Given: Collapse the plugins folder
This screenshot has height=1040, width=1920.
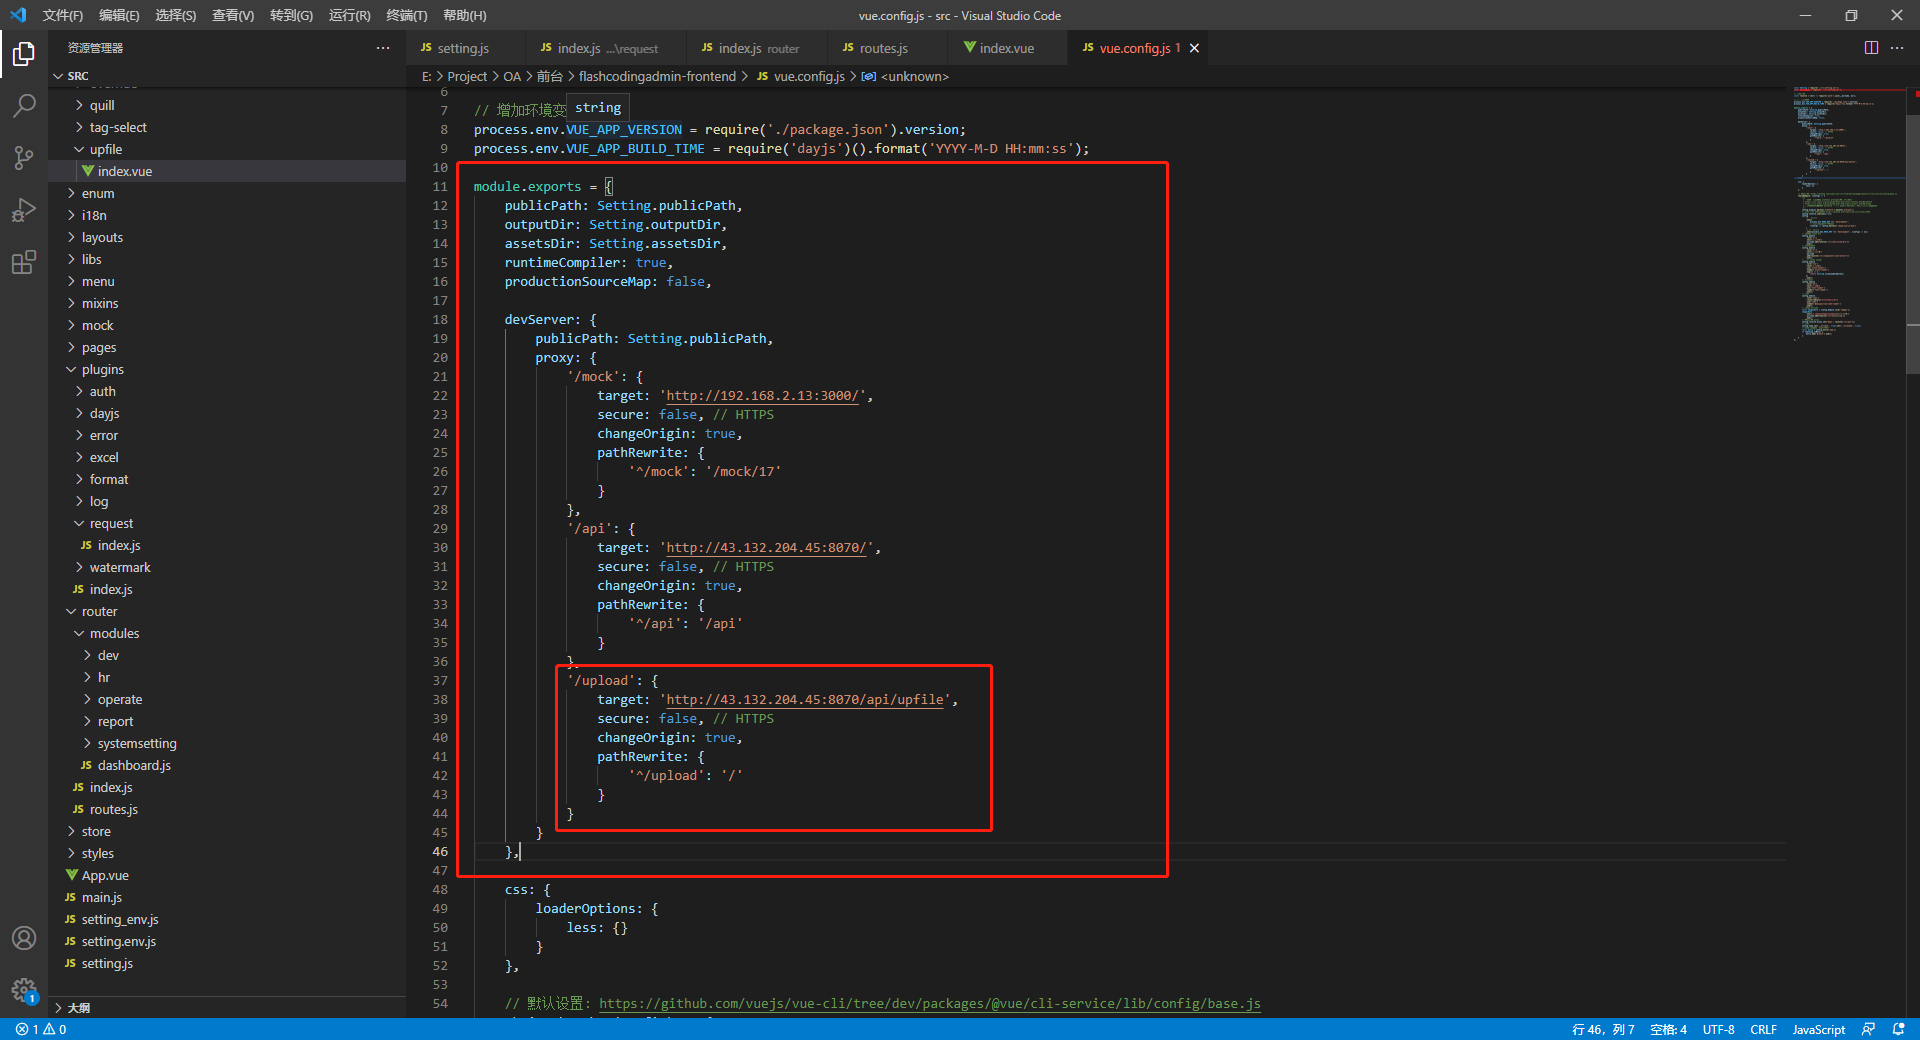Looking at the screenshot, I should coord(227,369).
